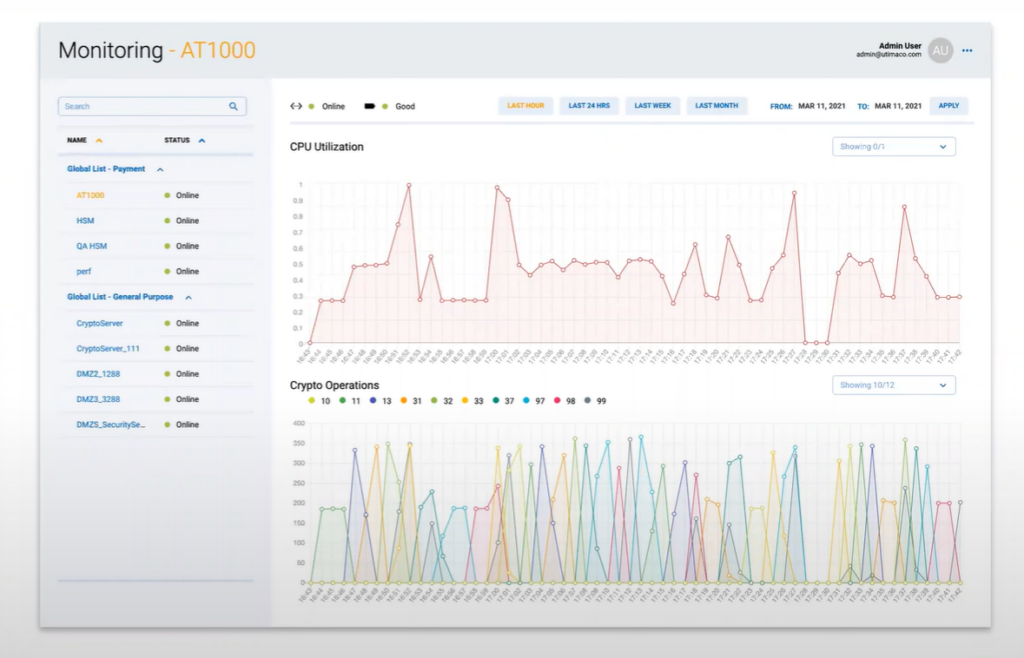
Task: Click the battery icon next to Good
Action: click(370, 106)
